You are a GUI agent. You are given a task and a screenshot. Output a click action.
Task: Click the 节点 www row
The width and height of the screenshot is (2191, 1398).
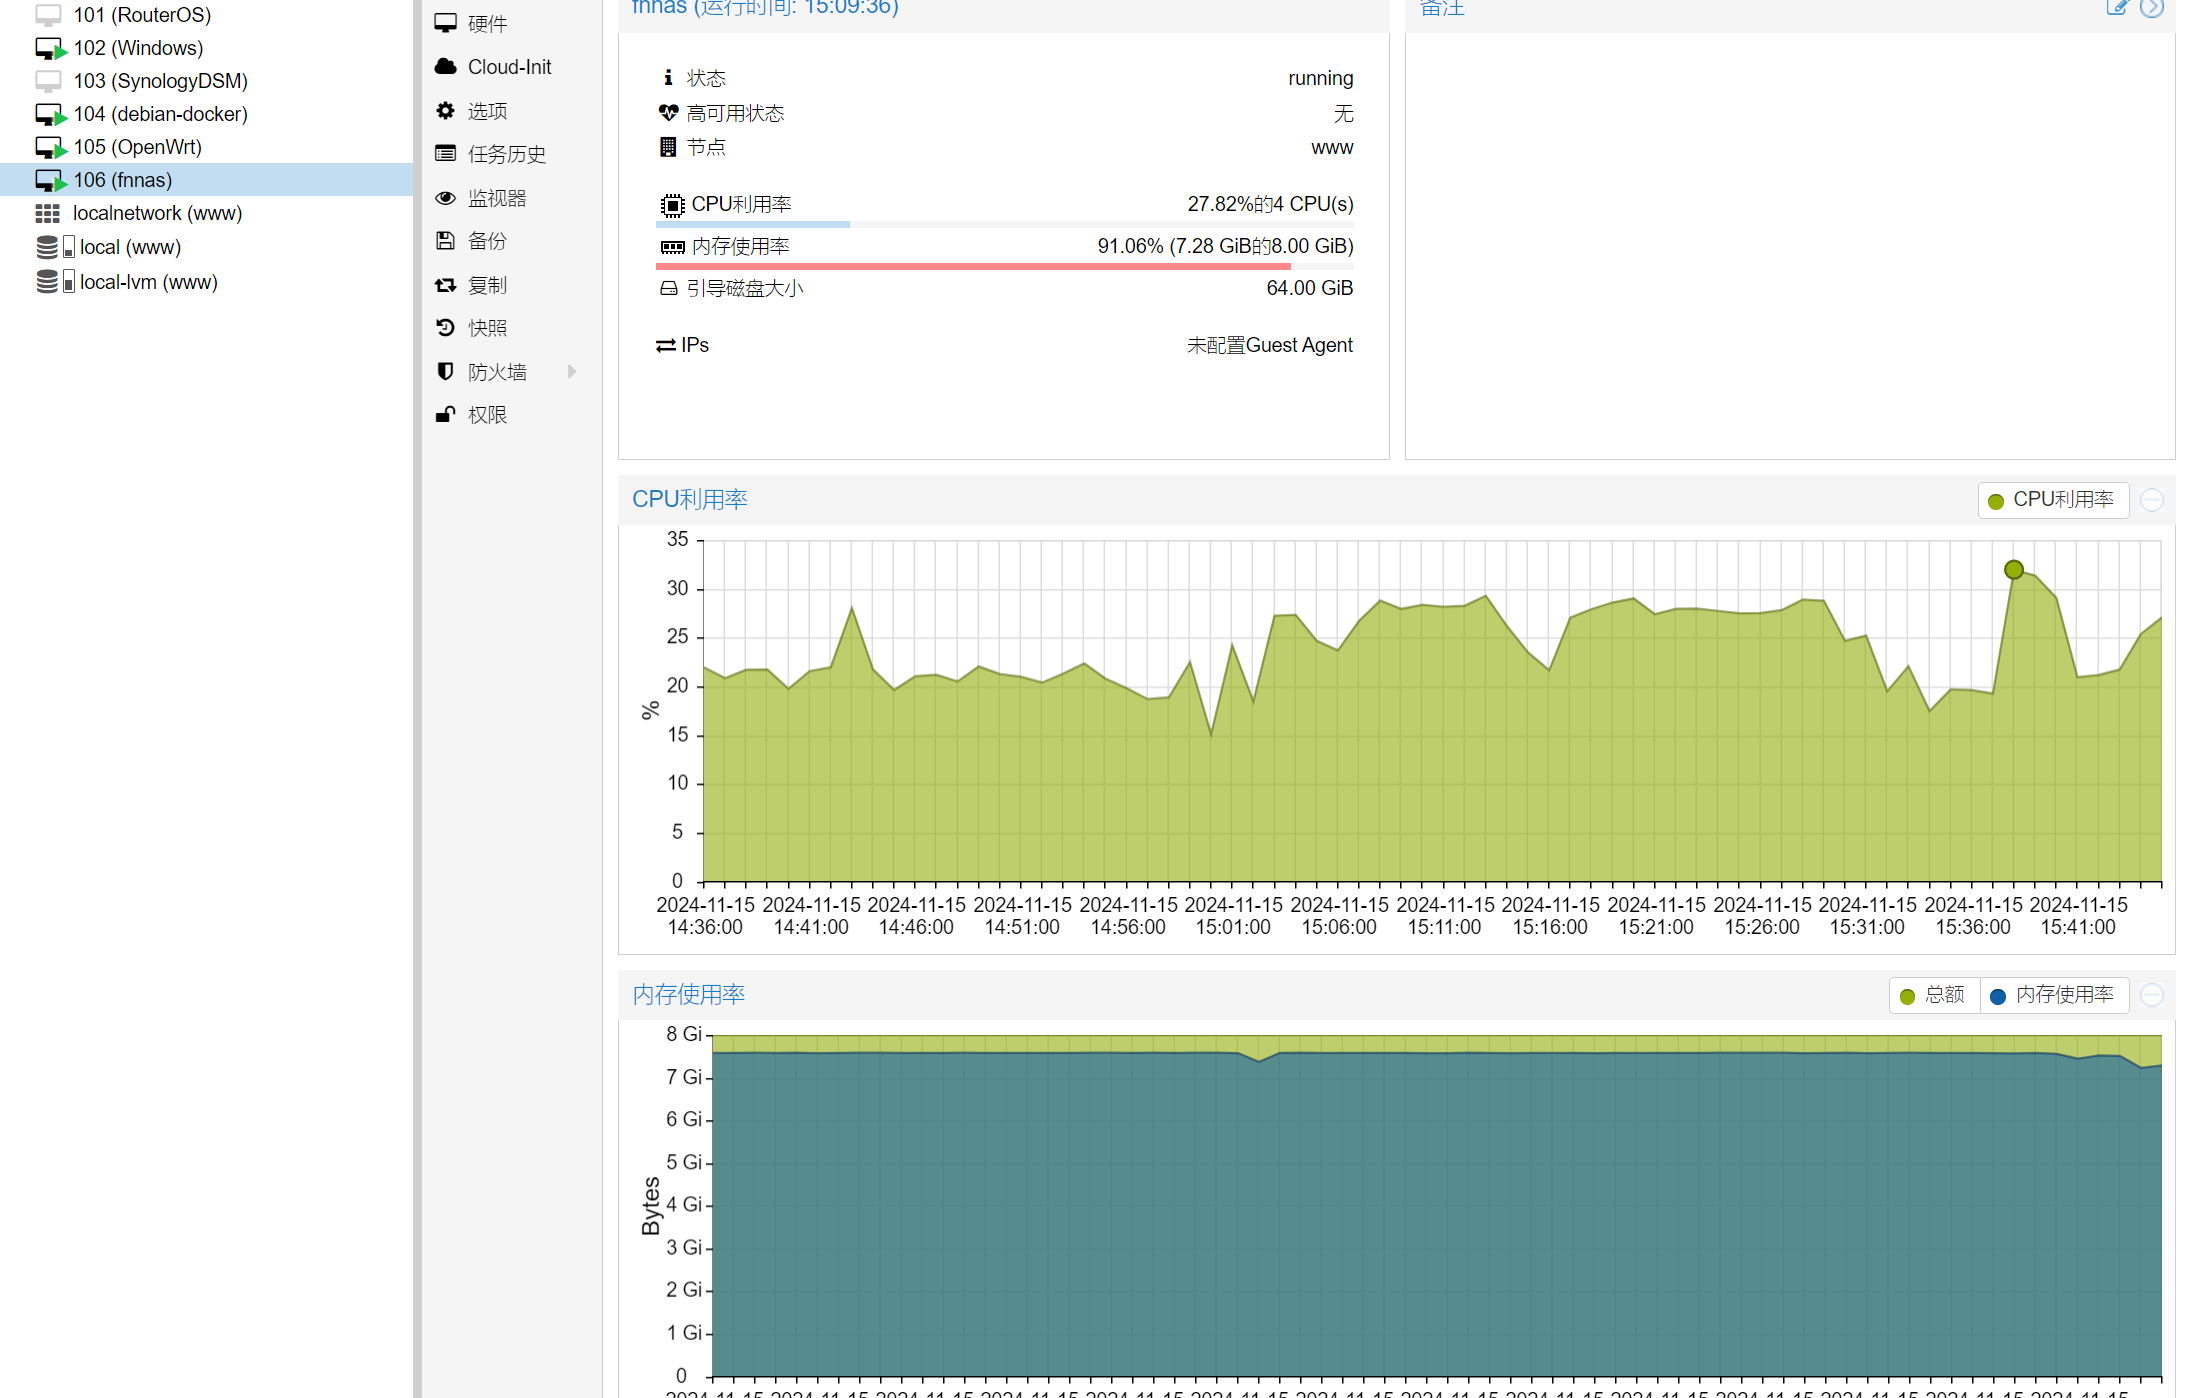click(1005, 147)
